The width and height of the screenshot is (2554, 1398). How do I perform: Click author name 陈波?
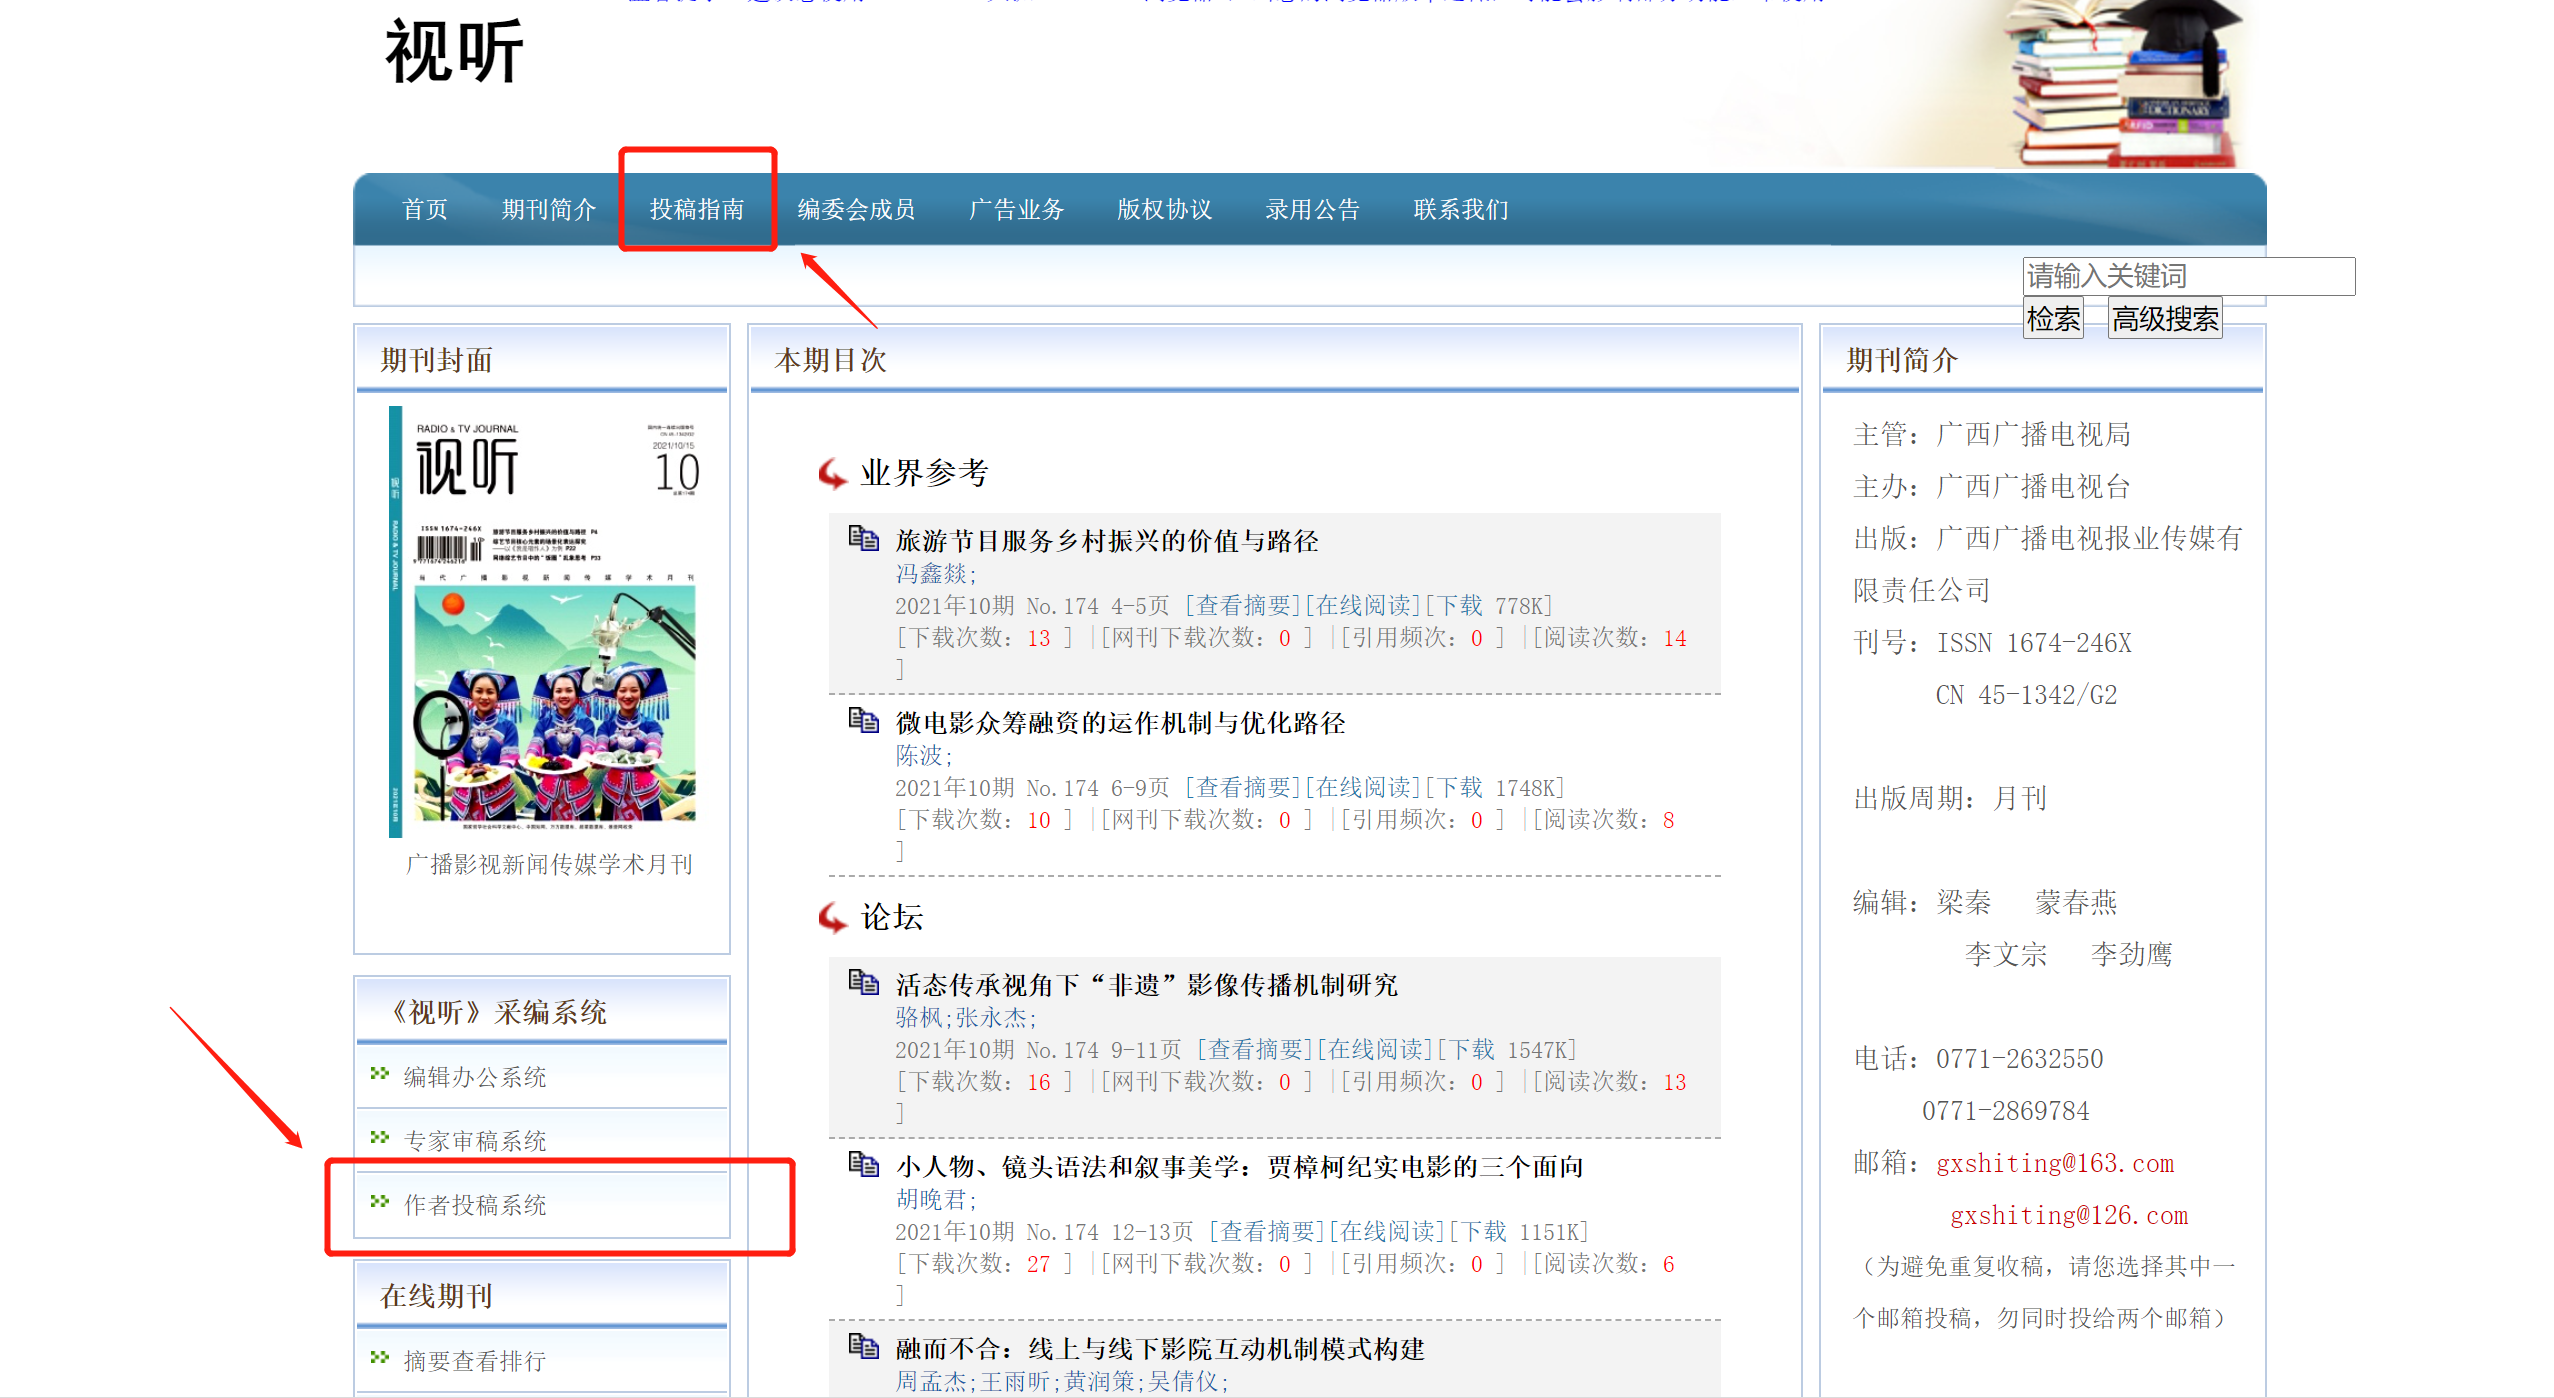tap(919, 755)
